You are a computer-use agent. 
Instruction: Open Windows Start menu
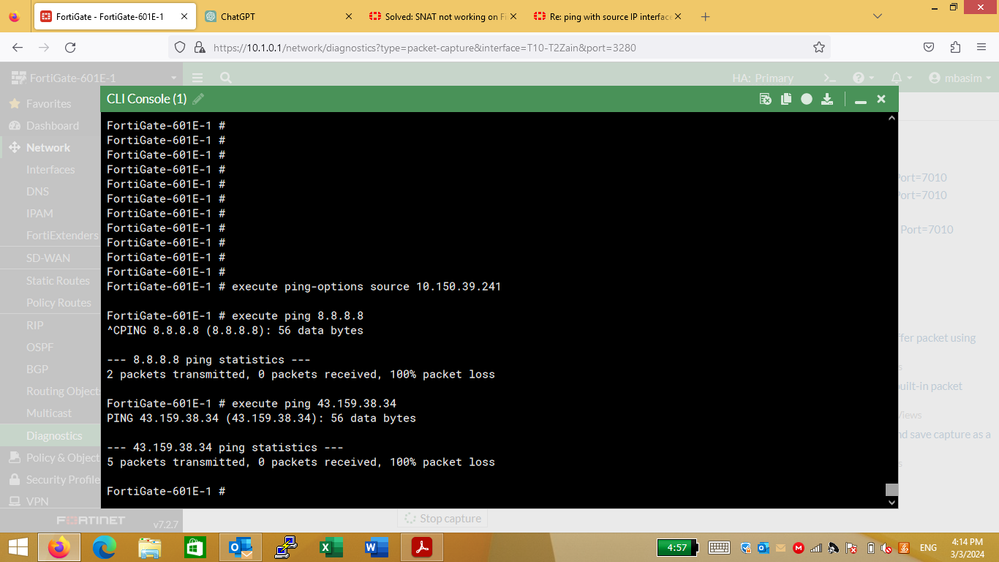pos(18,547)
